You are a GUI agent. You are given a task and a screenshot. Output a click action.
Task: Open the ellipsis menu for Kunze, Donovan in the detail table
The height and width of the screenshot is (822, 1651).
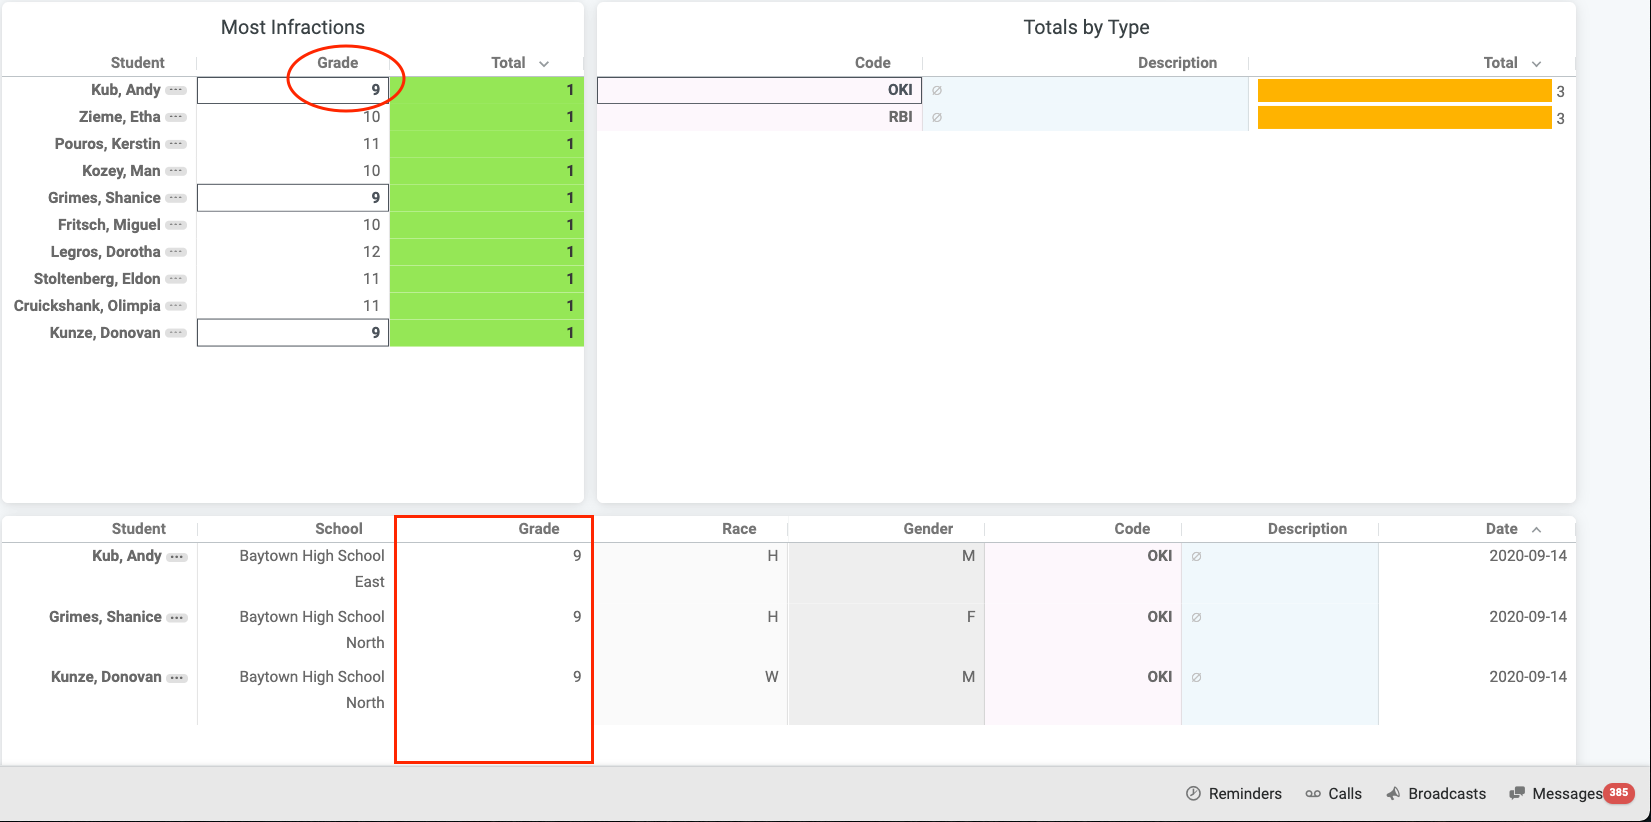pos(177,678)
